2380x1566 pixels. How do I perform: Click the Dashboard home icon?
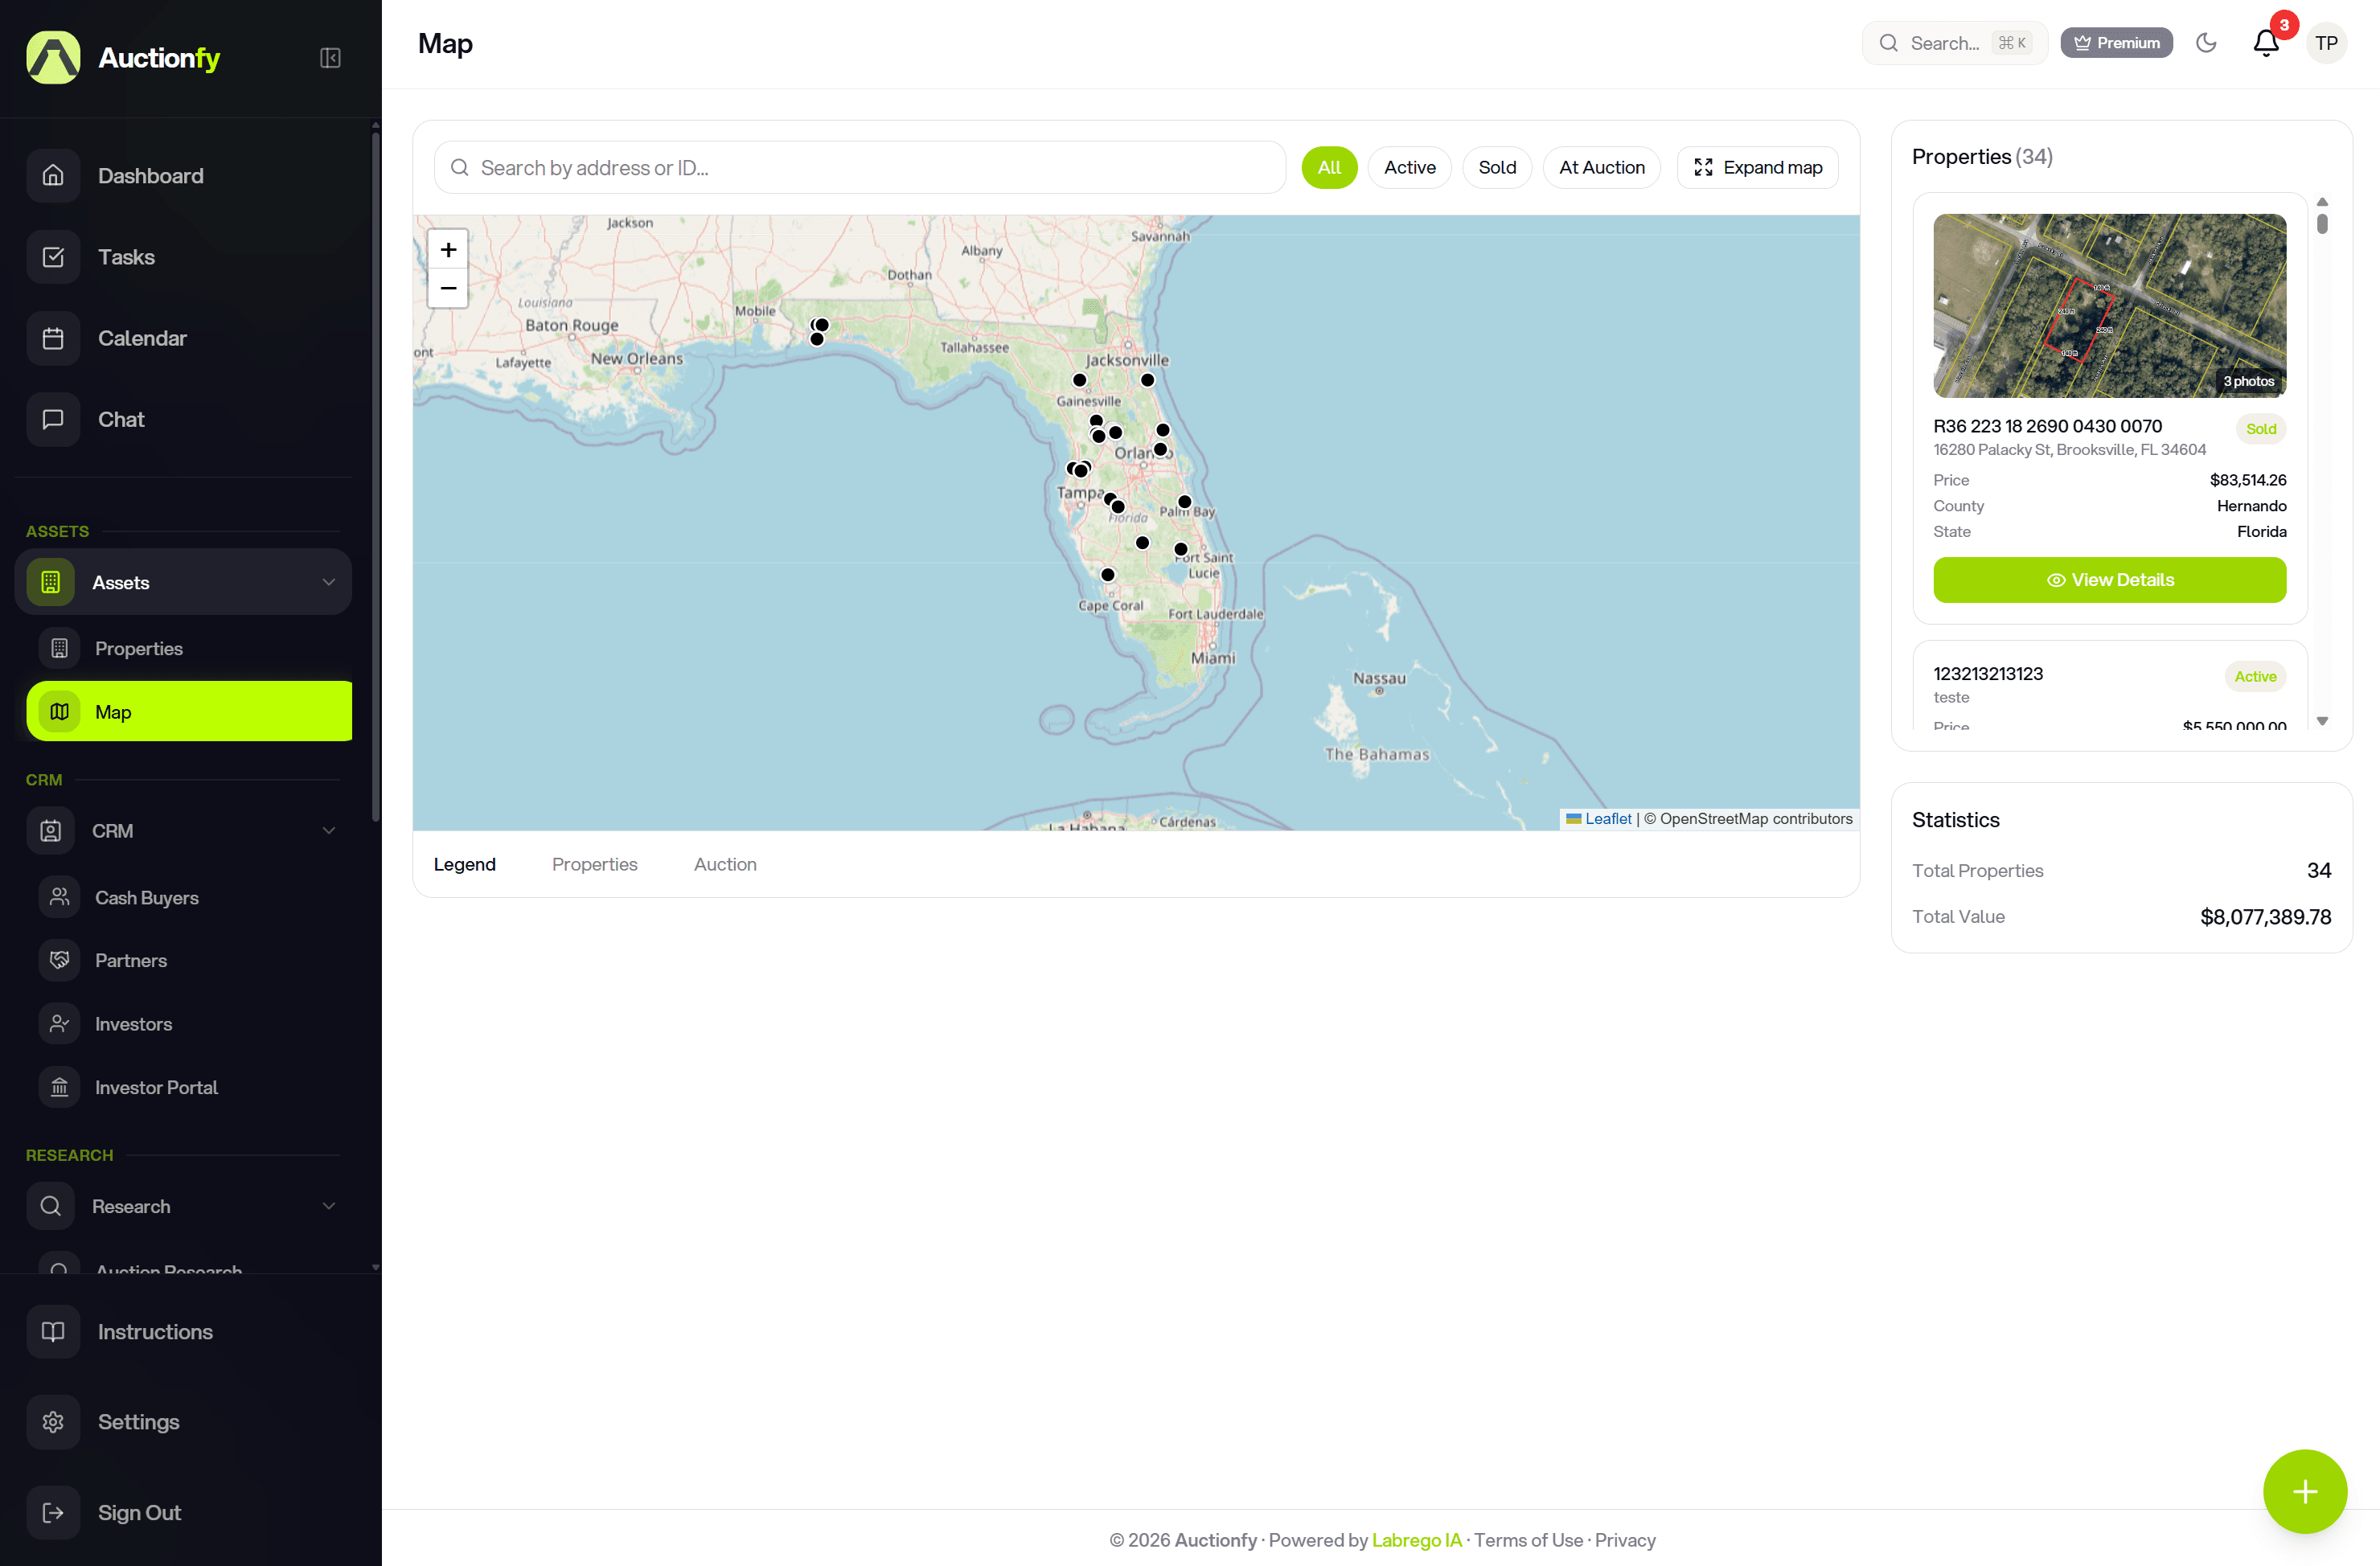click(x=53, y=176)
